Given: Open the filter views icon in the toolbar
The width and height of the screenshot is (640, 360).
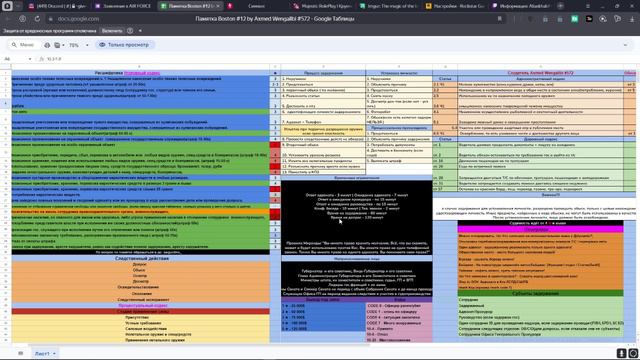Looking at the screenshot, I should (x=57, y=45).
